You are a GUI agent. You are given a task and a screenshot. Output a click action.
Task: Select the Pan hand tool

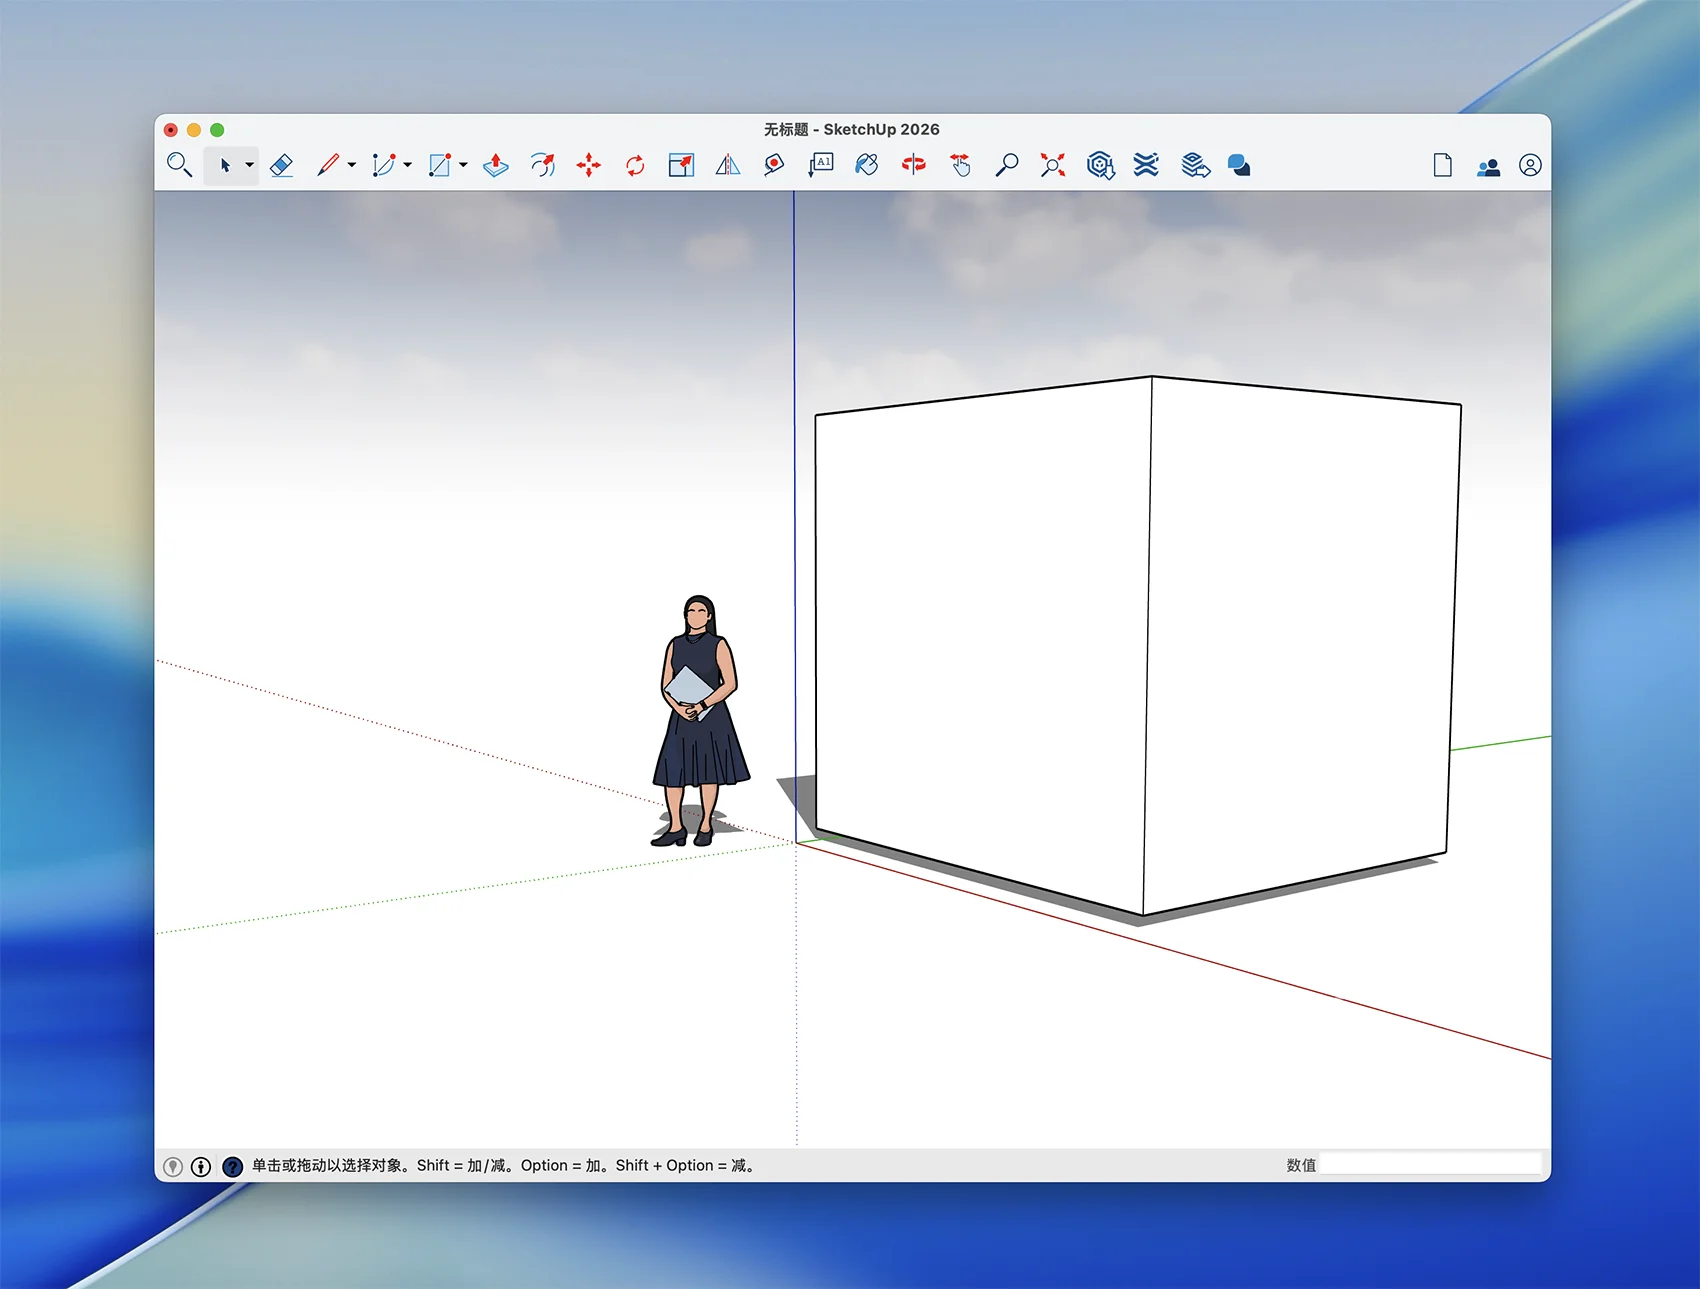tap(960, 165)
